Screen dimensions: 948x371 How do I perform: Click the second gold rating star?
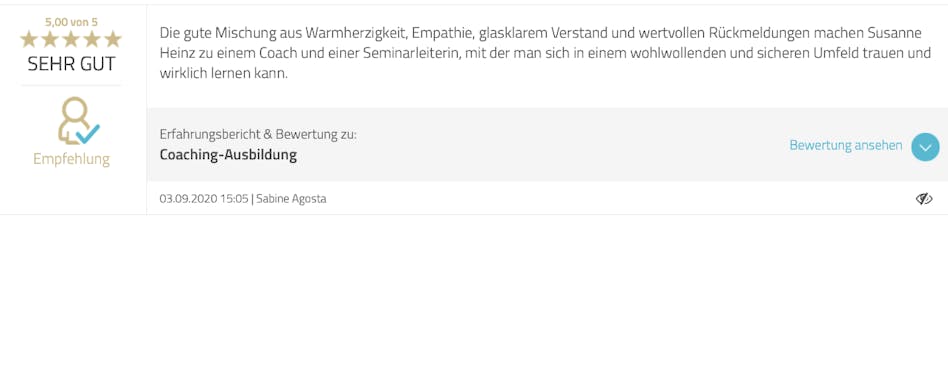point(50,39)
